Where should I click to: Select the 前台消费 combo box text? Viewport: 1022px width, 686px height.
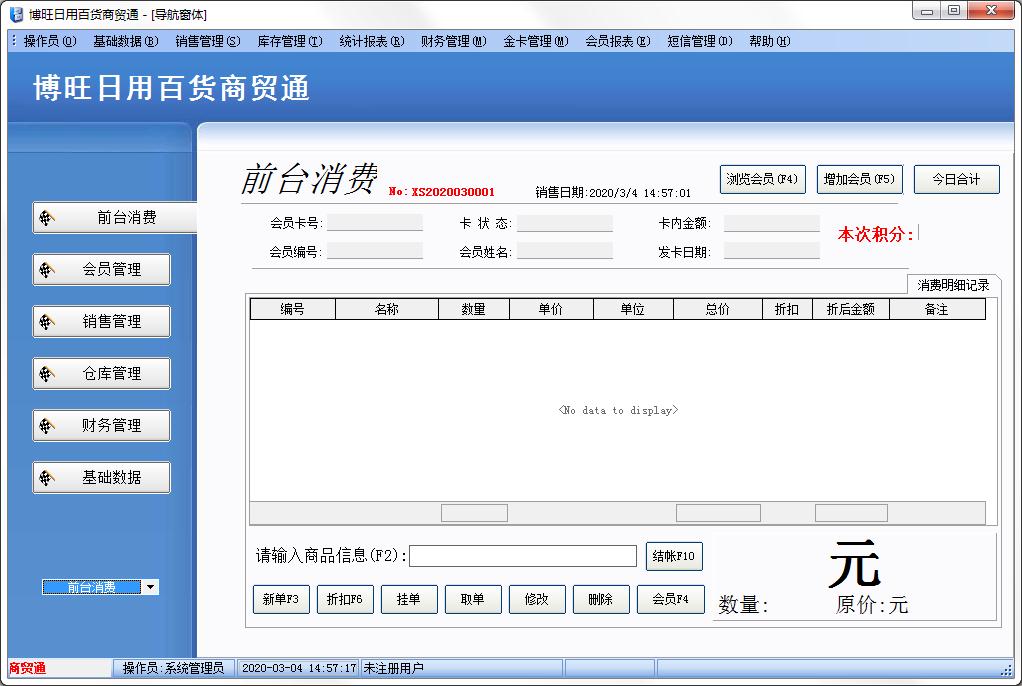pos(91,587)
